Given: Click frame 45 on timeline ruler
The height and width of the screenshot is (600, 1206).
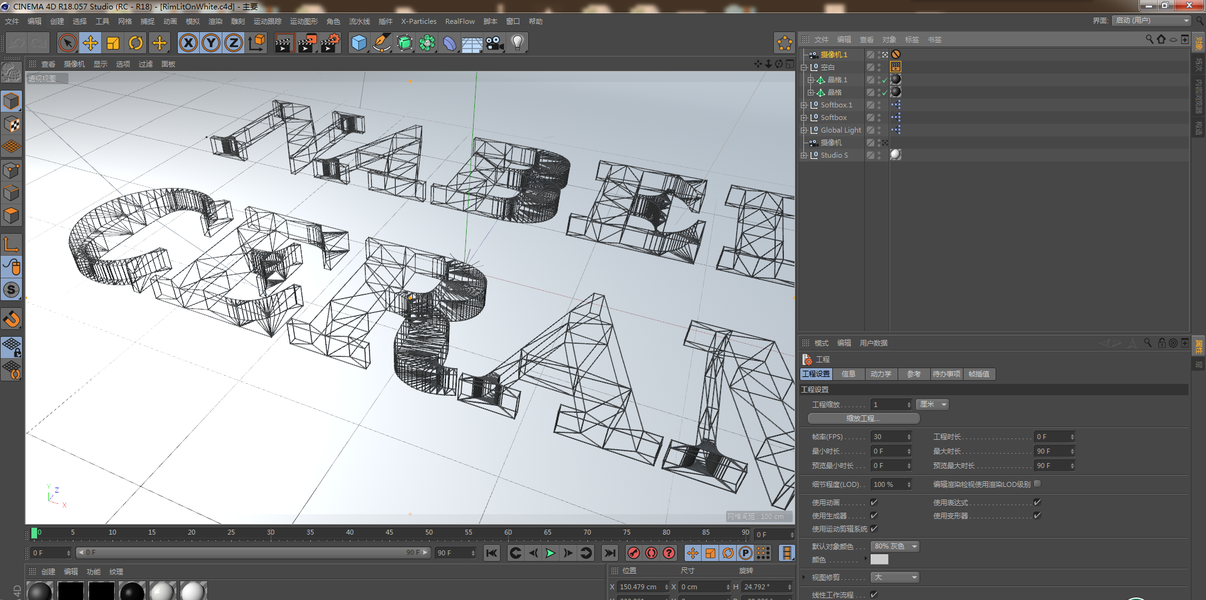Looking at the screenshot, I should click(x=389, y=533).
